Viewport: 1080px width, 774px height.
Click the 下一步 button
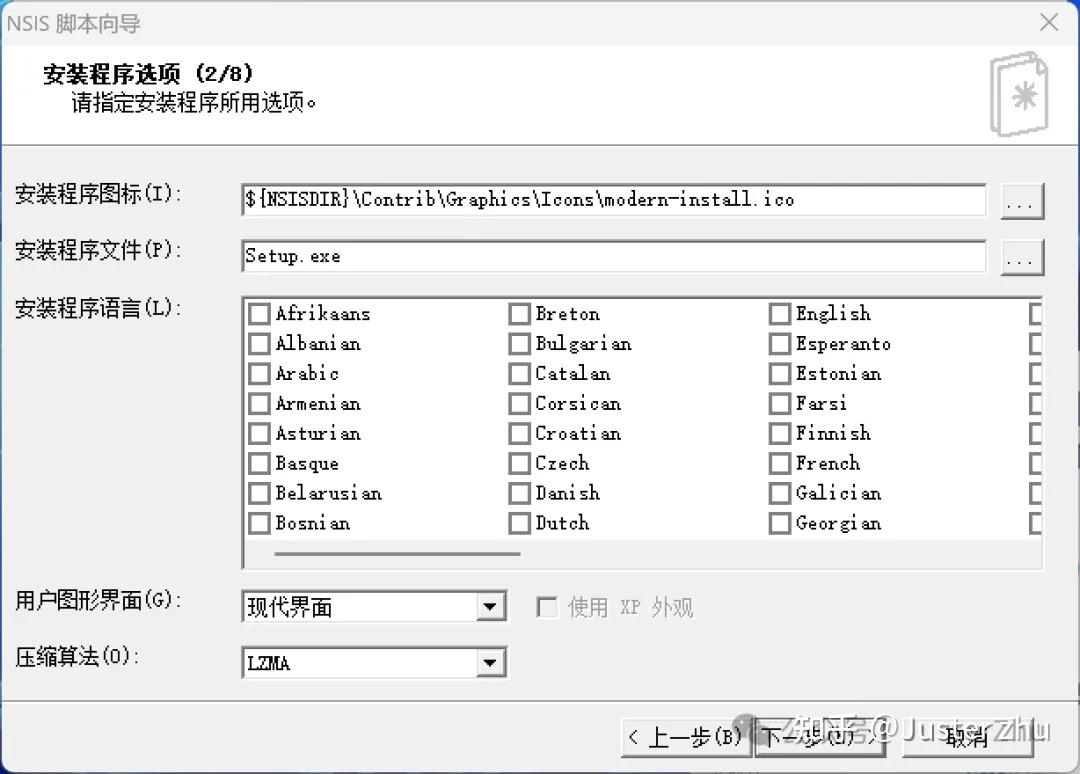point(820,737)
